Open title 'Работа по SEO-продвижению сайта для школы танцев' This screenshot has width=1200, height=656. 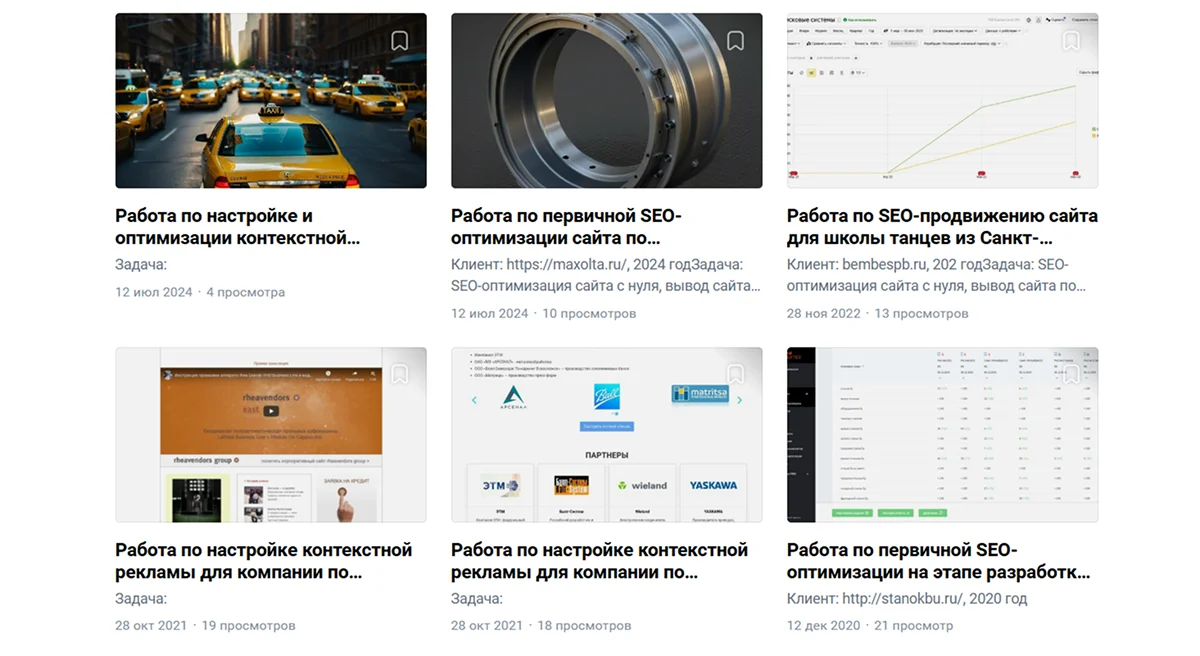(942, 227)
